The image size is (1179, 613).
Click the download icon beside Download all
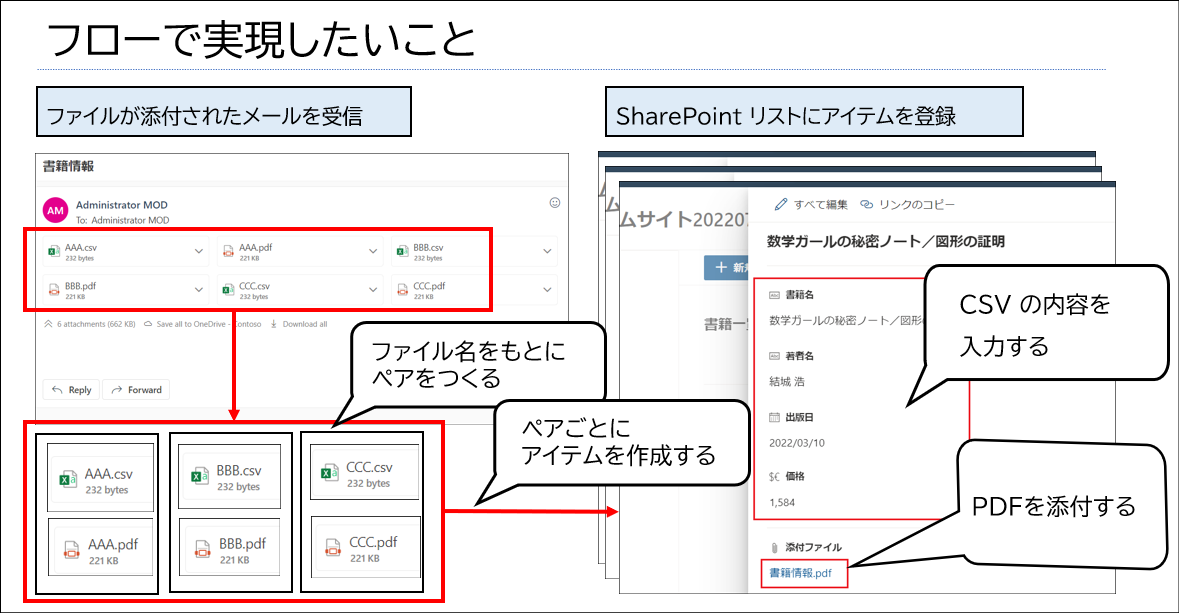click(x=273, y=324)
